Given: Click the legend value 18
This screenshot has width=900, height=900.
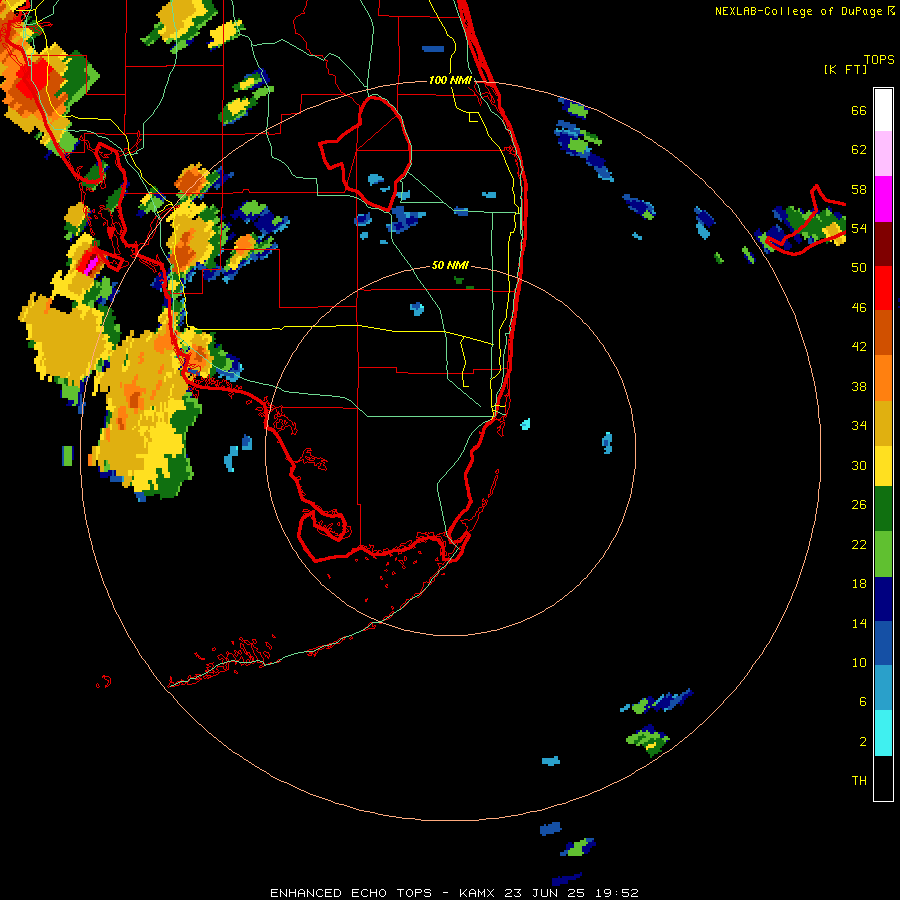Looking at the screenshot, I should click(859, 584).
